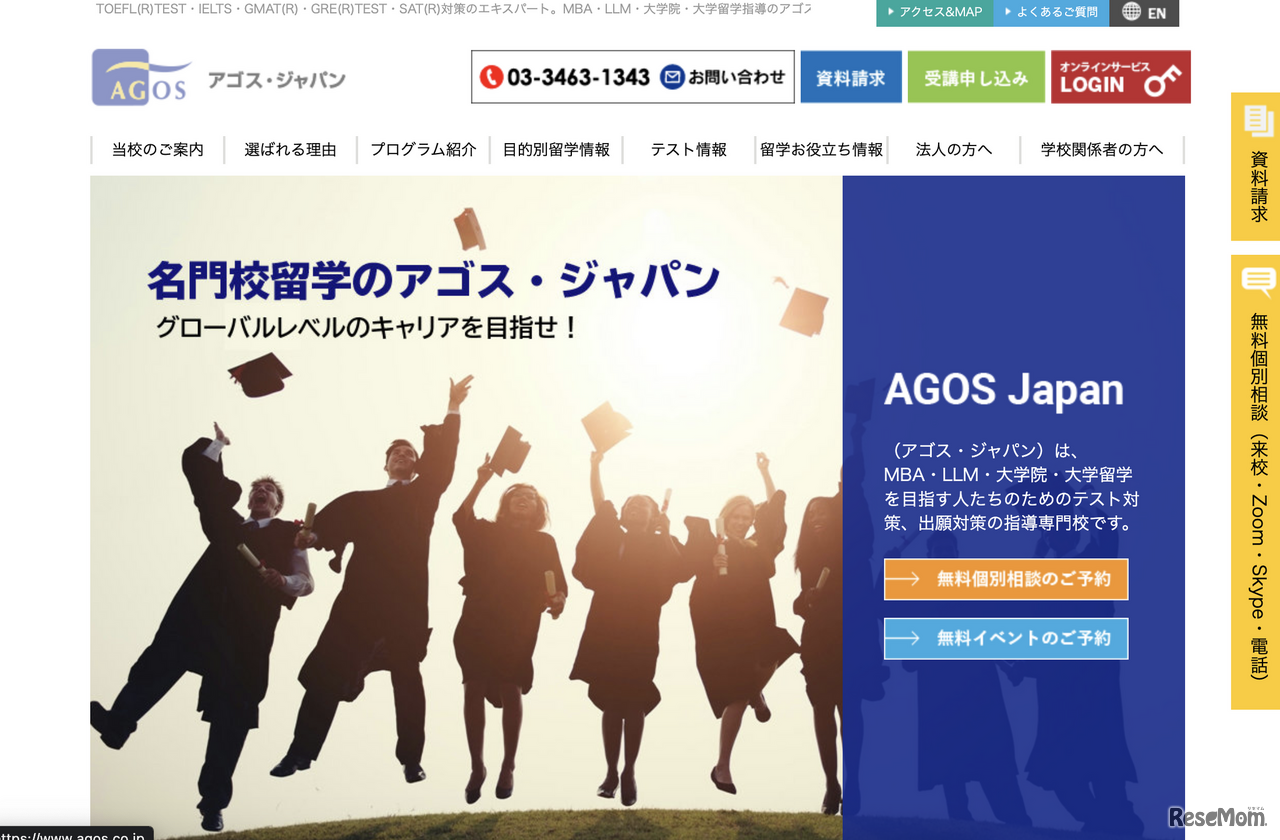Click the globe icon beside EN

pyautogui.click(x=1131, y=13)
